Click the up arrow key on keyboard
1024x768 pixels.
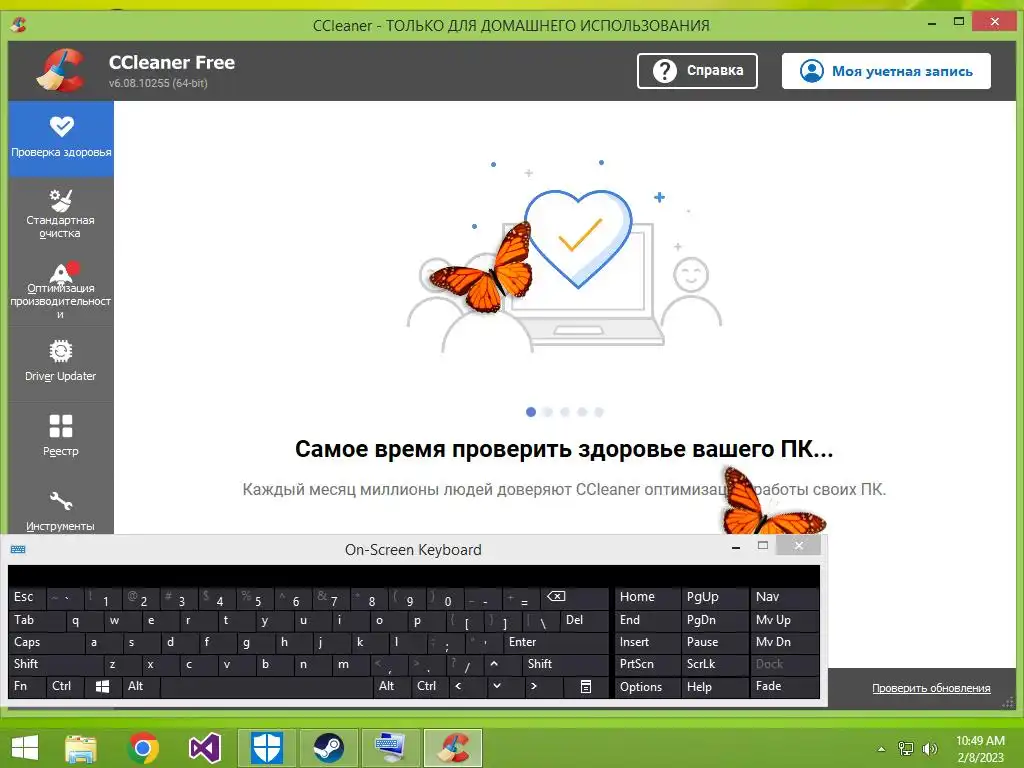point(504,664)
